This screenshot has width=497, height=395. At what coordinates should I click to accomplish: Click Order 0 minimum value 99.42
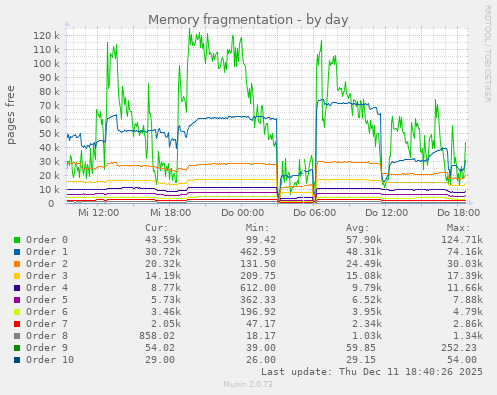tap(261, 240)
